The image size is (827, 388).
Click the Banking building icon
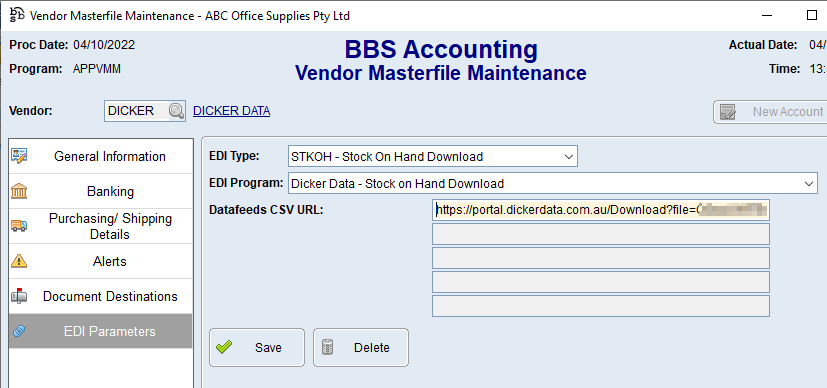(19, 191)
